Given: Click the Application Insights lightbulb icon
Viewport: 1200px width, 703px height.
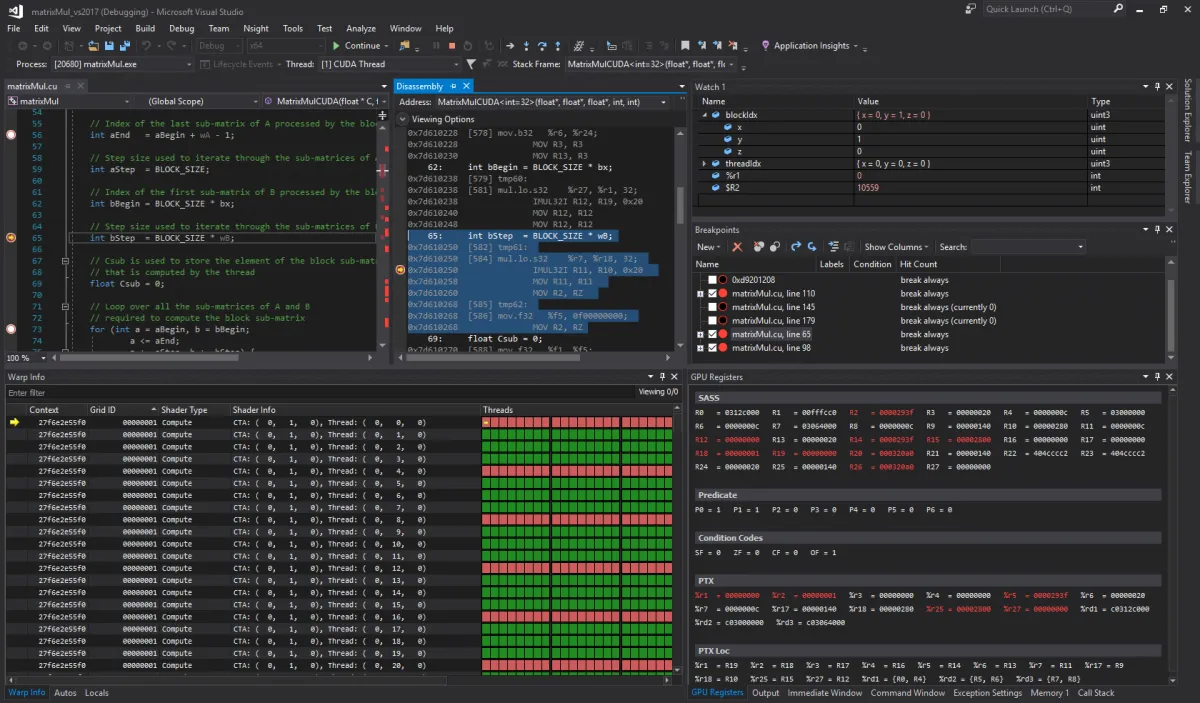Looking at the screenshot, I should (x=766, y=46).
